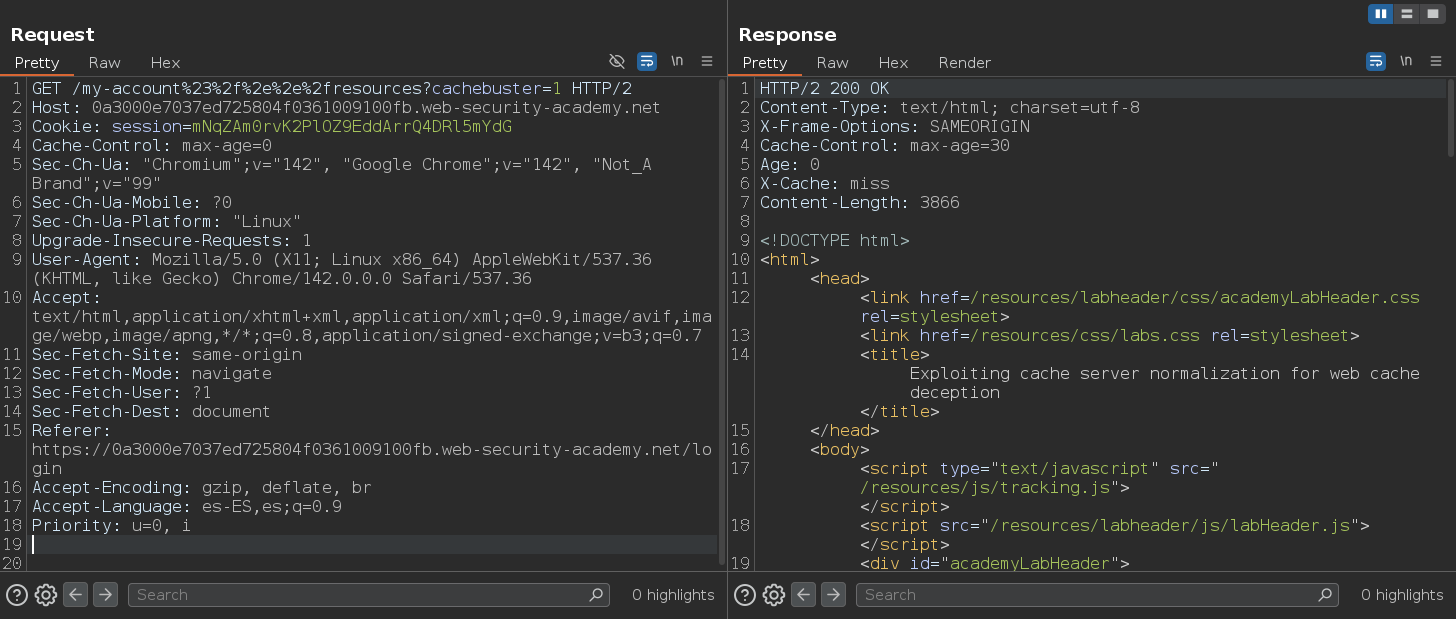This screenshot has width=1456, height=619.
Task: Toggle word wrap icon in Request panel
Action: 647,61
